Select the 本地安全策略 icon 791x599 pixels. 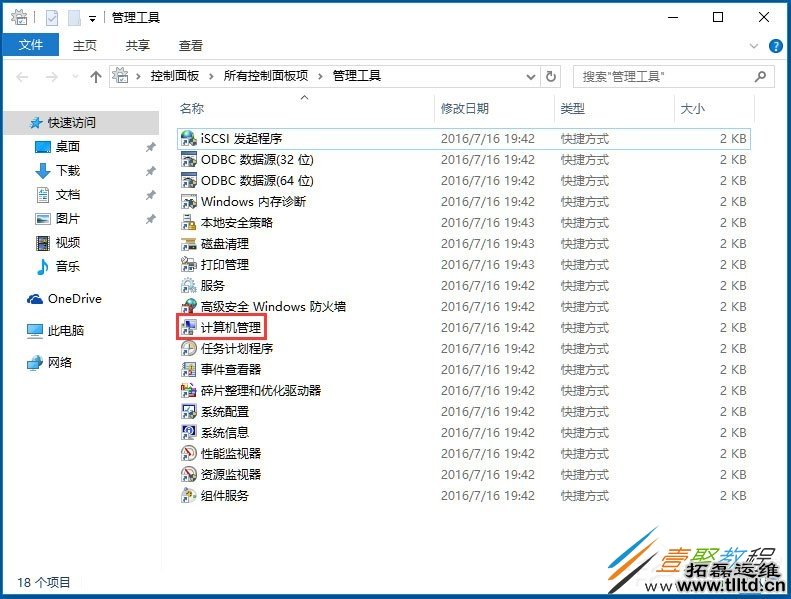[189, 223]
